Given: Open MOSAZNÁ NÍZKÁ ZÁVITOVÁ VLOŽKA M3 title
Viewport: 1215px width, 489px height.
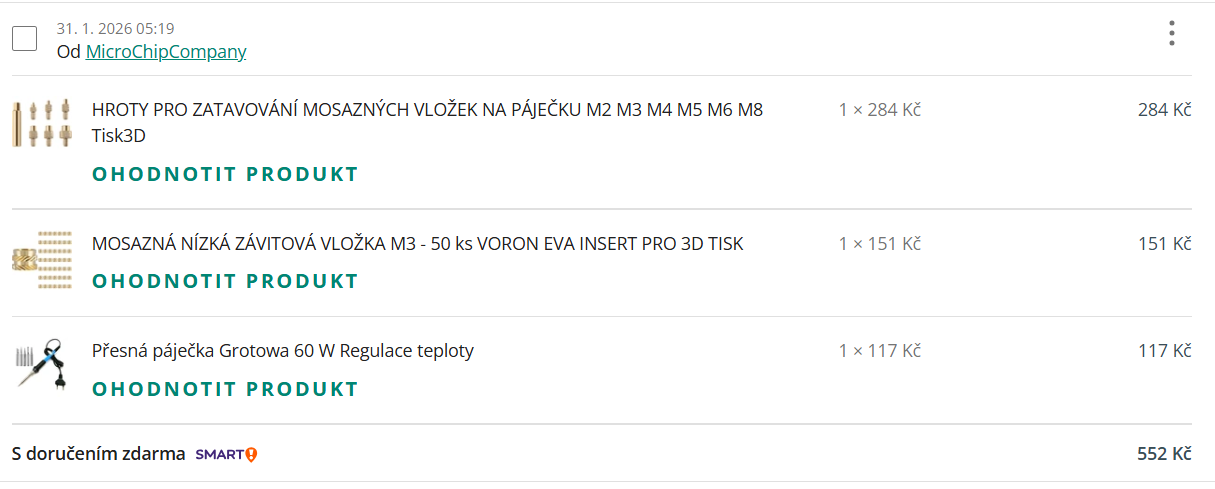Looking at the screenshot, I should coord(418,243).
